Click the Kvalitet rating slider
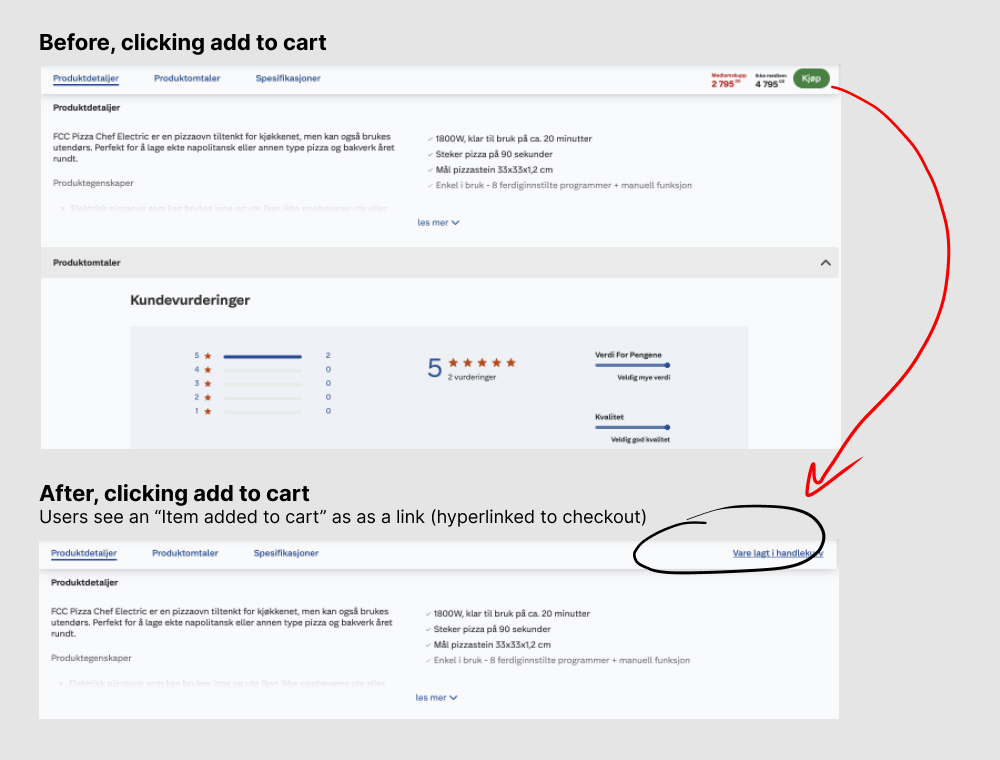The height and width of the screenshot is (760, 1000). 633,427
